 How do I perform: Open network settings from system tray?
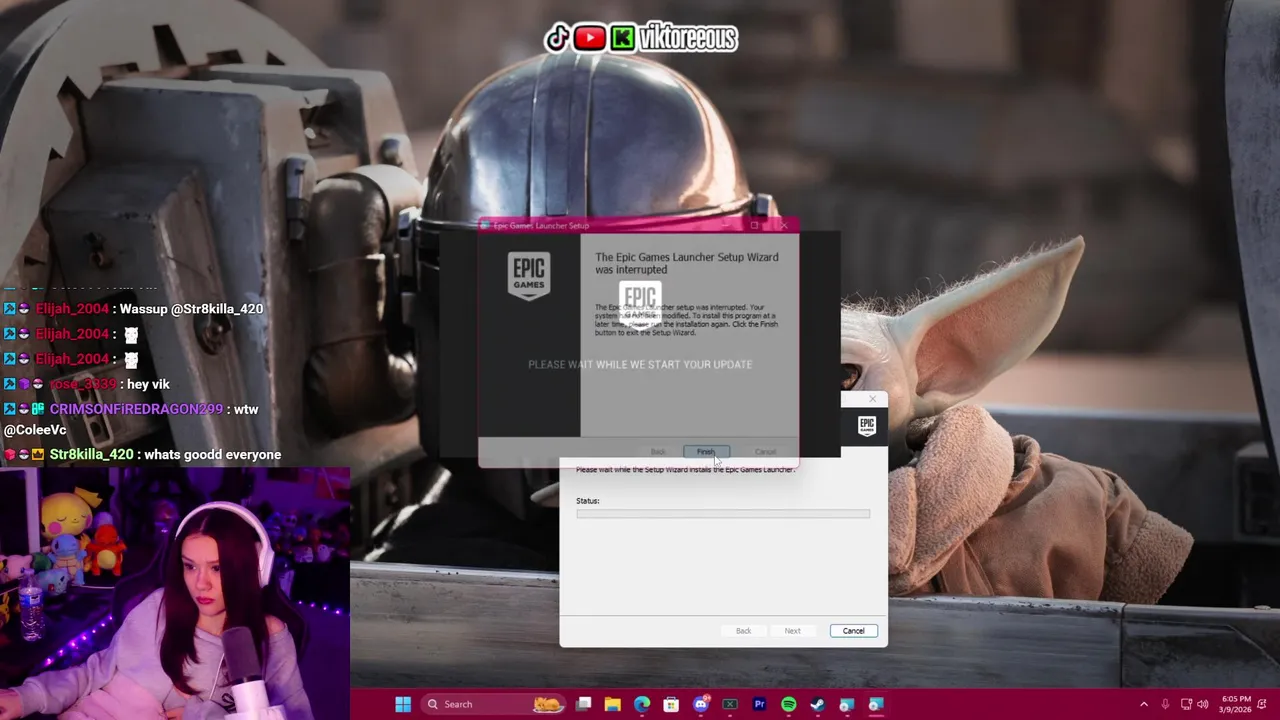1186,704
